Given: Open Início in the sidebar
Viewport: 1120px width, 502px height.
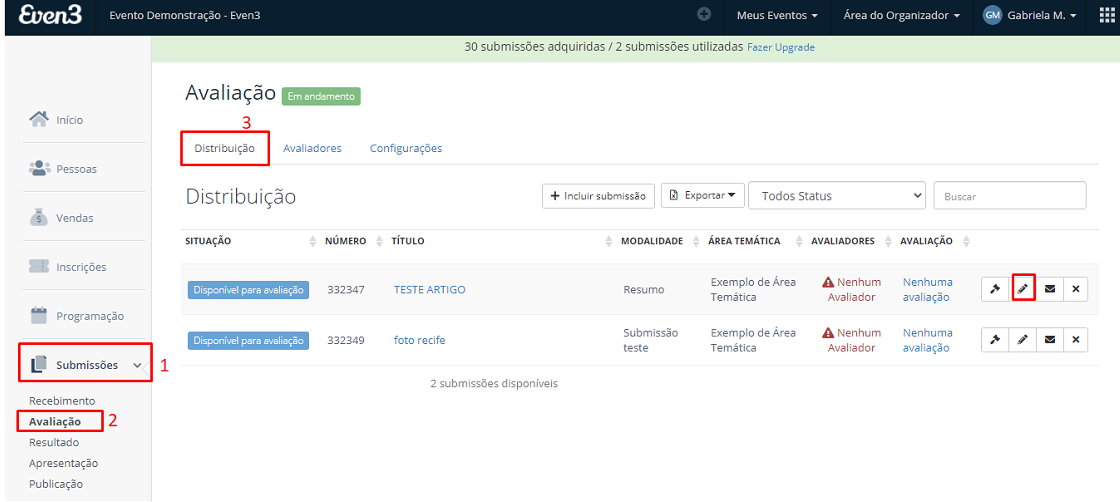Looking at the screenshot, I should (x=56, y=120).
